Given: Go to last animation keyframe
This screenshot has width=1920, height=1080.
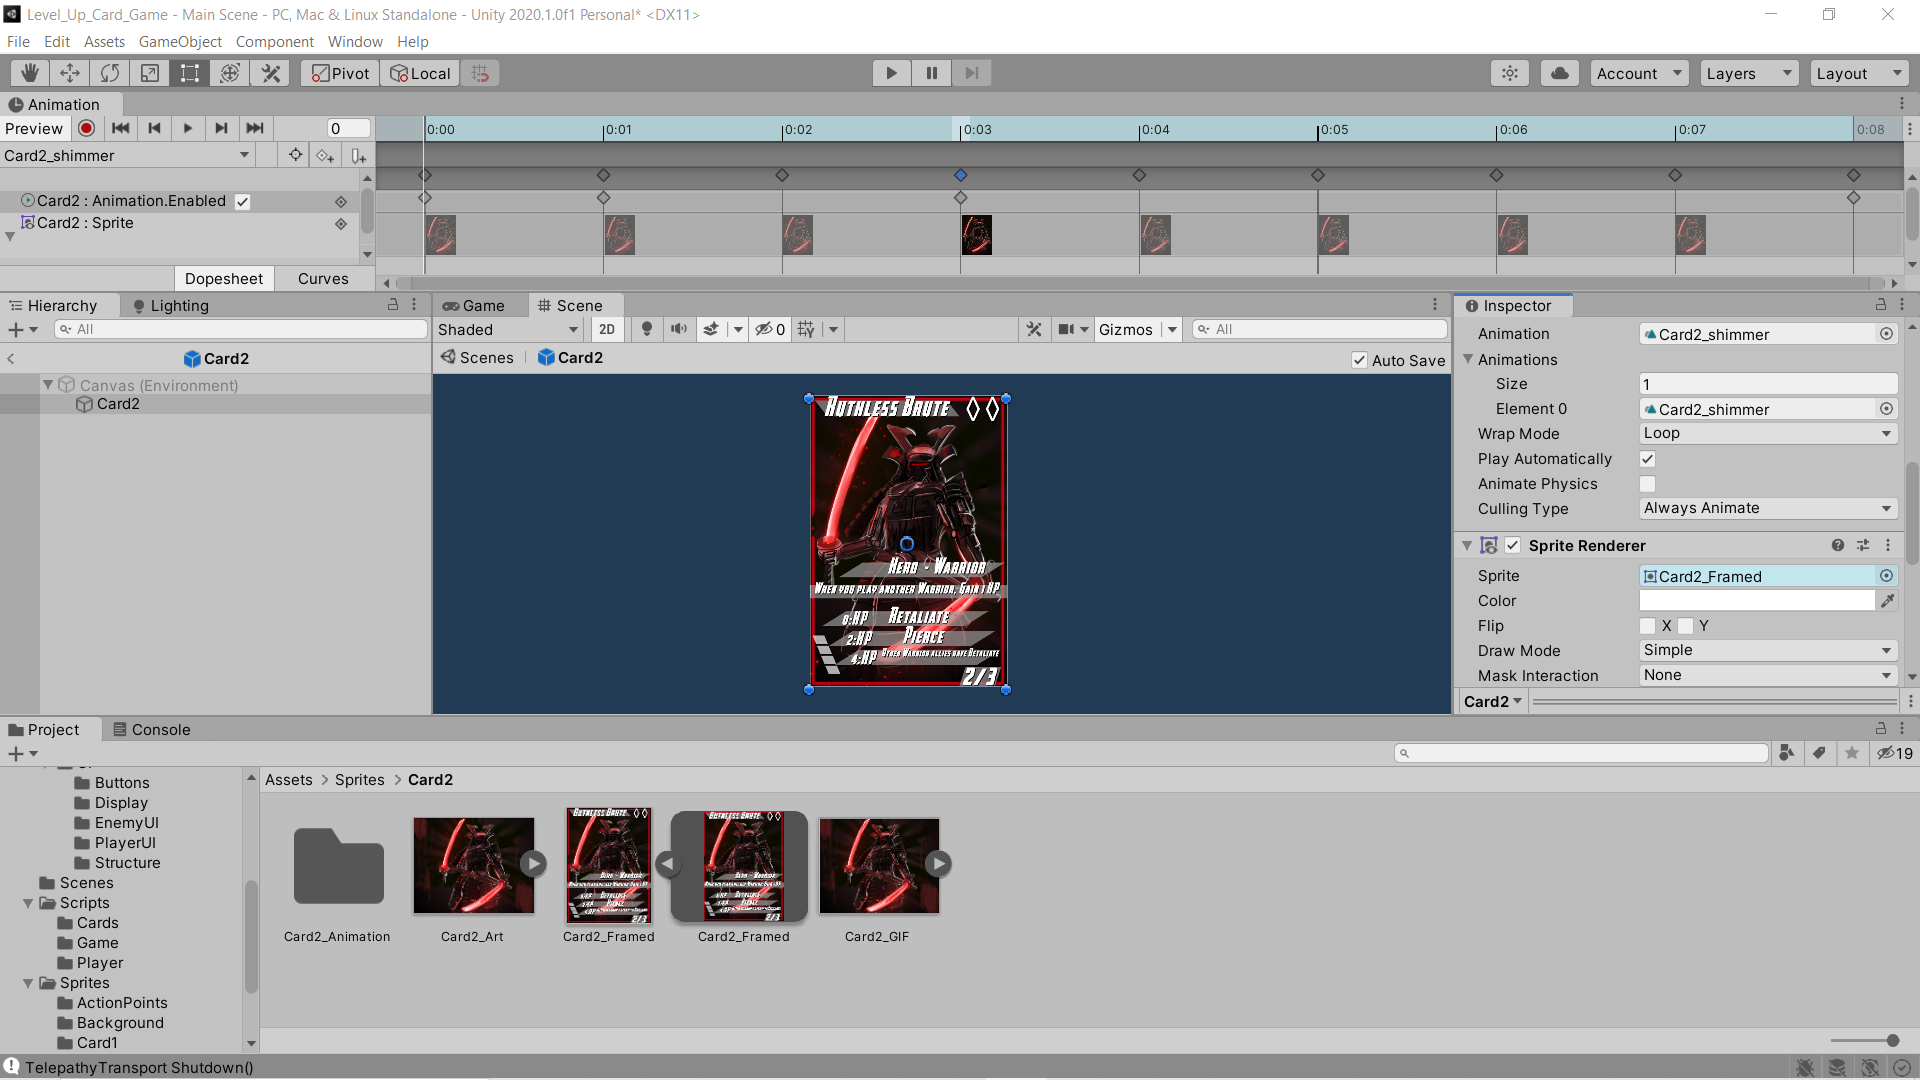Looking at the screenshot, I should (x=255, y=128).
